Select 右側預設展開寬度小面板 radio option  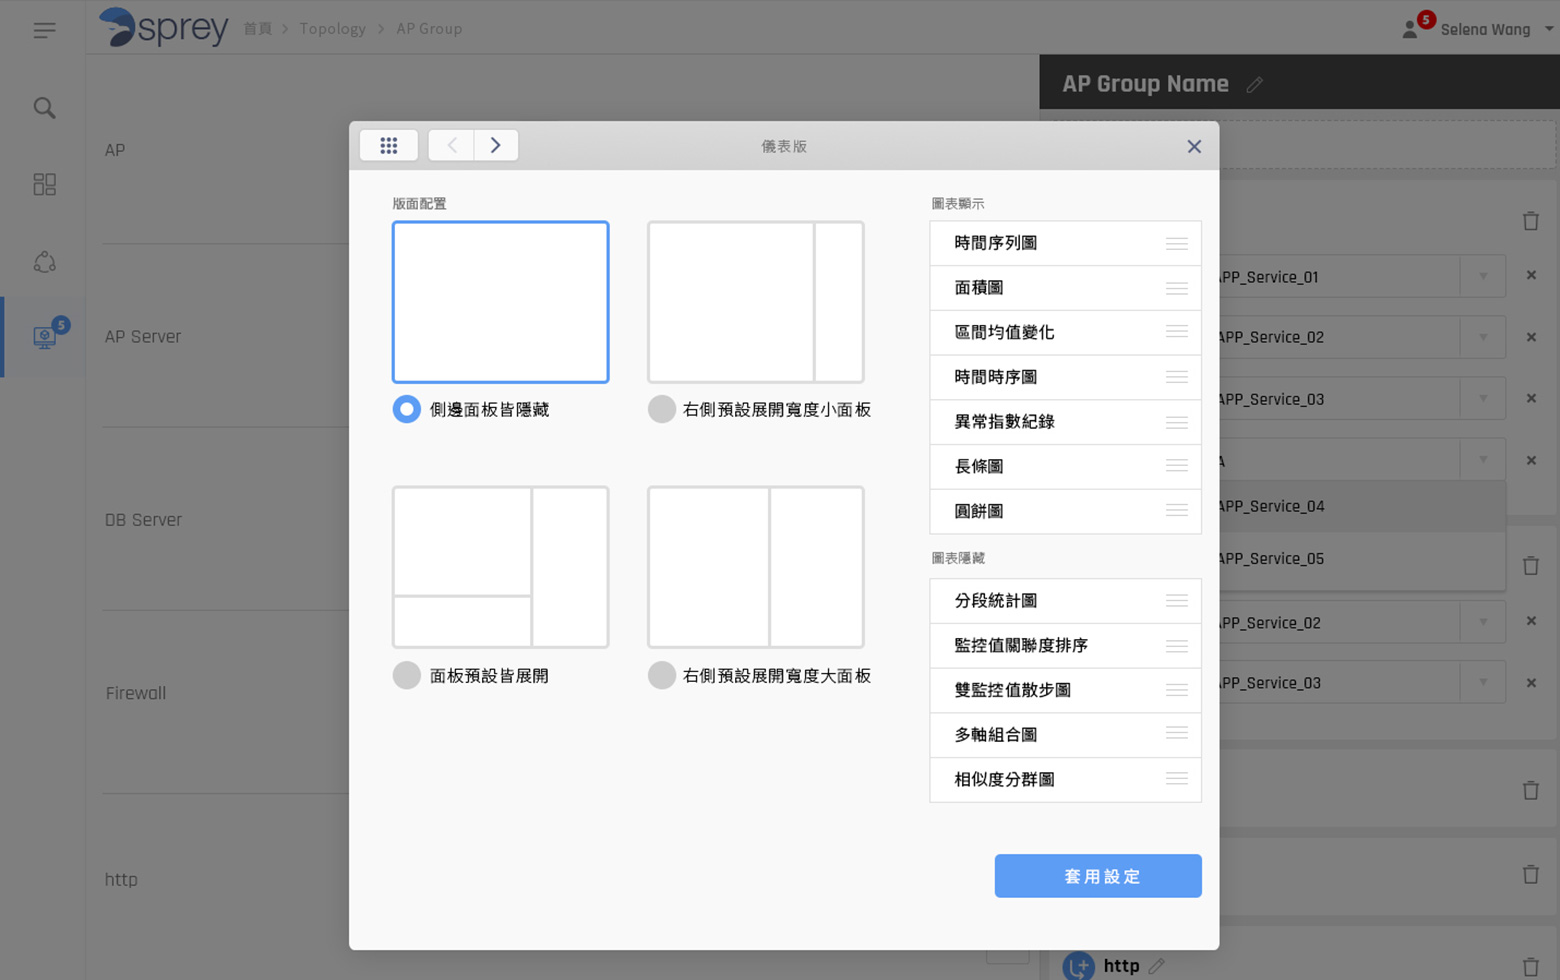(661, 409)
